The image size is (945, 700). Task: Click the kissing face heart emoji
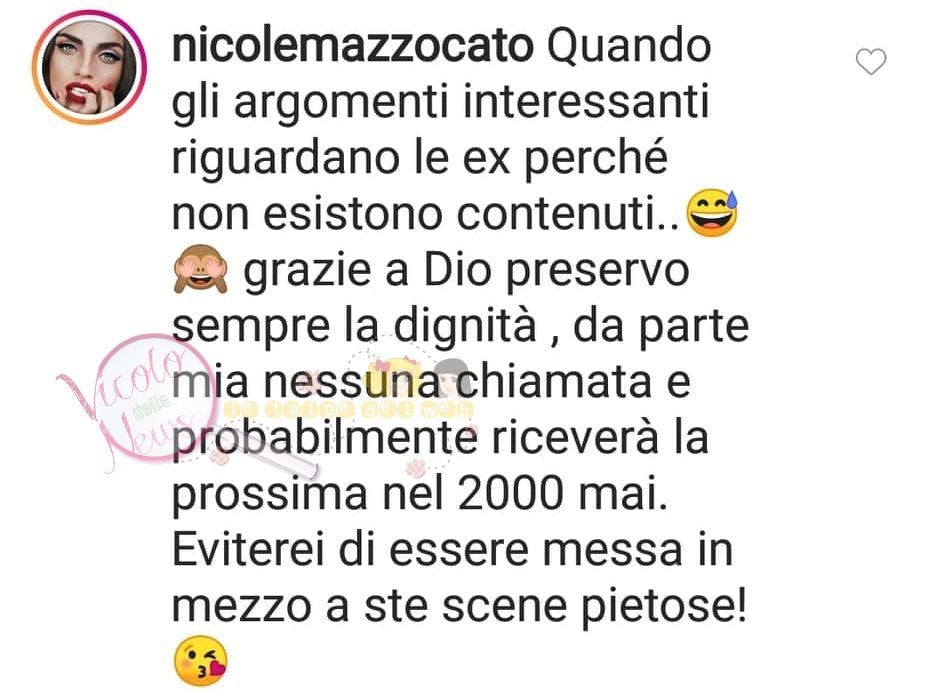(201, 660)
